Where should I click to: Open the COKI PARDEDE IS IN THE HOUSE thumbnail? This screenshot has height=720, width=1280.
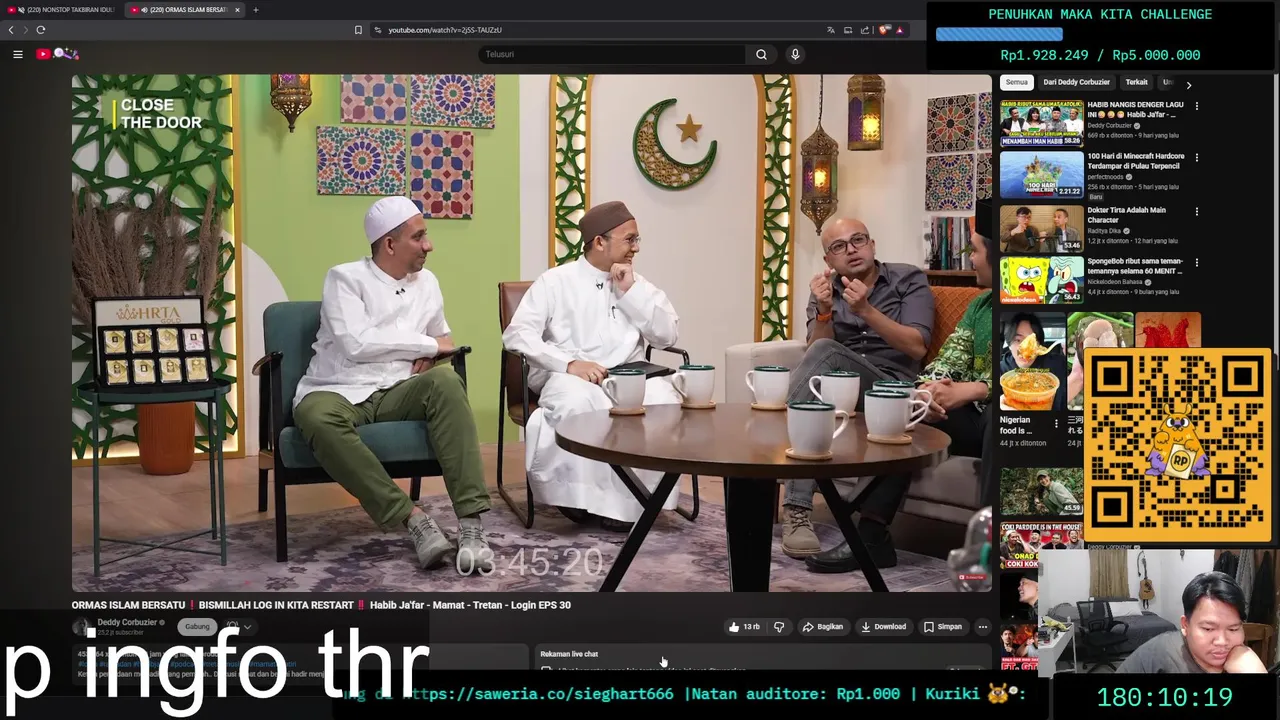click(x=1041, y=545)
